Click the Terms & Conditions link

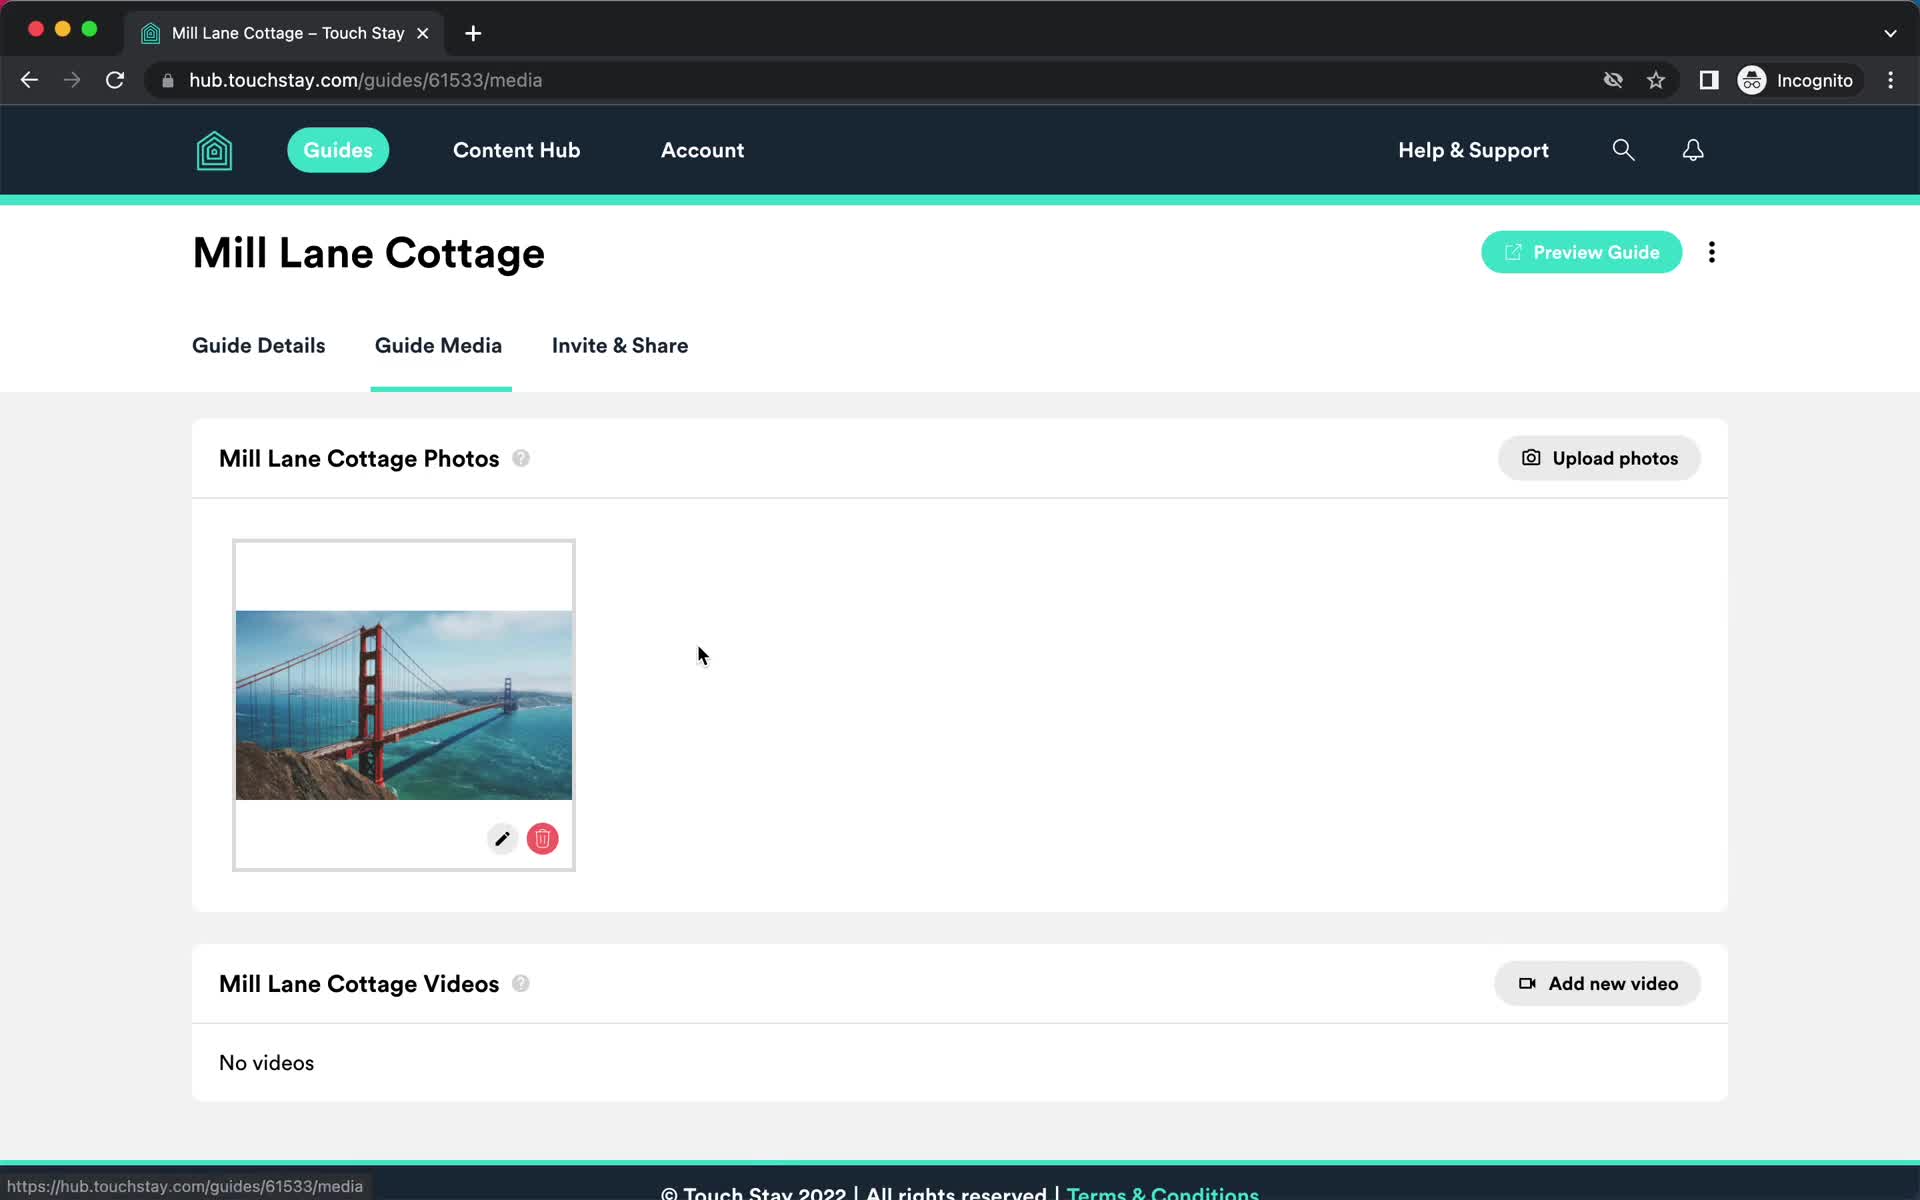point(1161,1192)
